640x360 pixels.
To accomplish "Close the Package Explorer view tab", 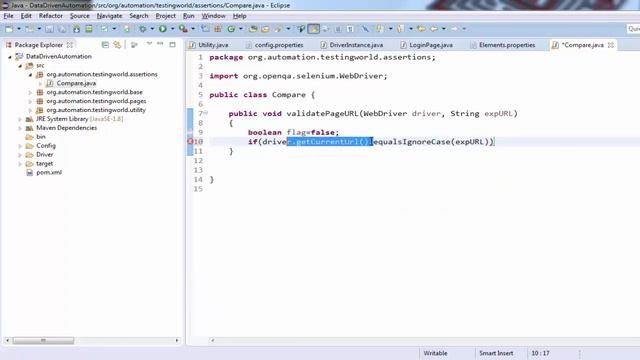I will [x=70, y=45].
